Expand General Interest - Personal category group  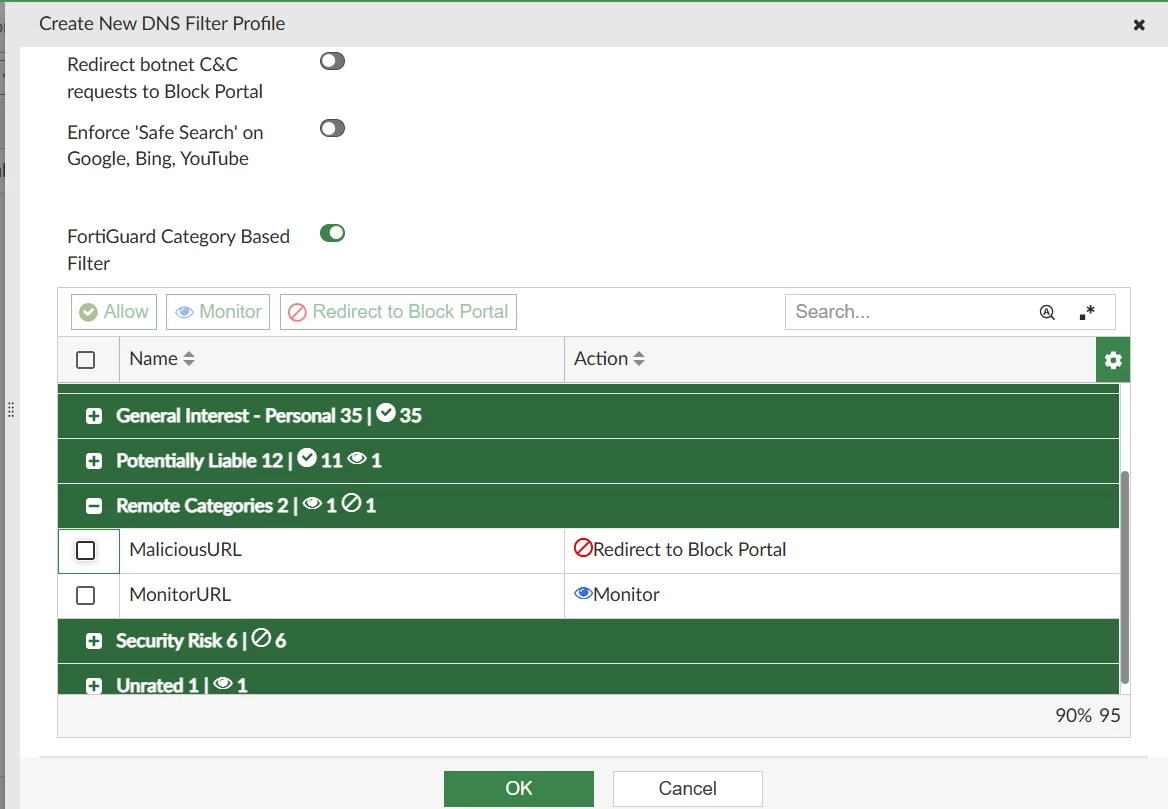coord(94,416)
